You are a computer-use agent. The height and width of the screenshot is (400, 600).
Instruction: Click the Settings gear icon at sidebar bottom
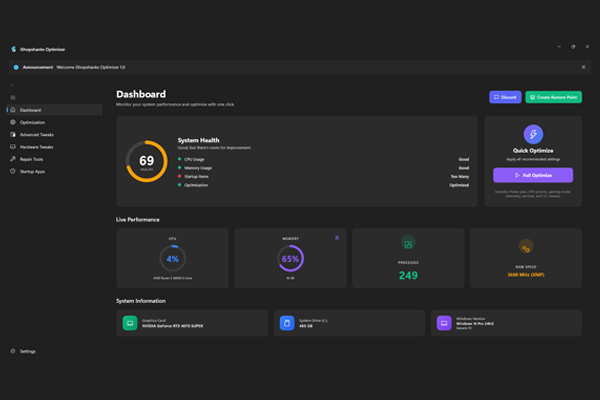(13, 351)
